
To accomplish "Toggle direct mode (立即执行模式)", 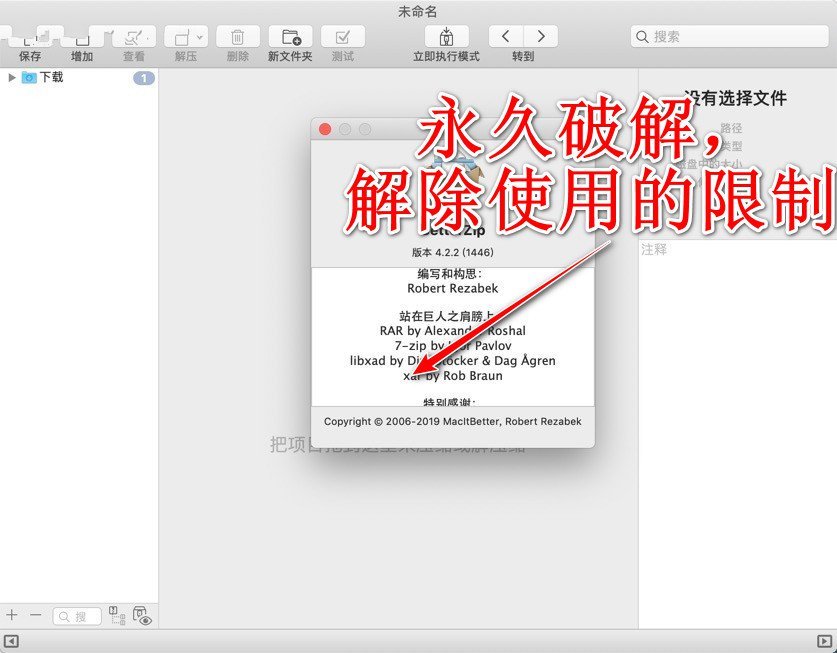I will pos(446,37).
